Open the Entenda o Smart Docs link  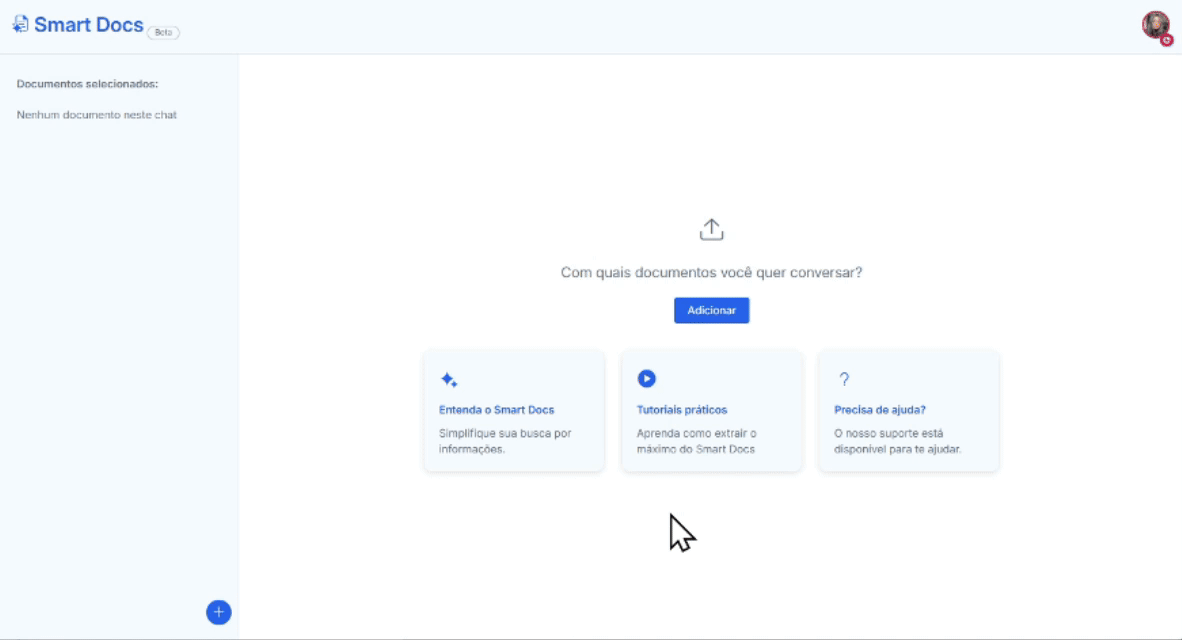pos(497,410)
